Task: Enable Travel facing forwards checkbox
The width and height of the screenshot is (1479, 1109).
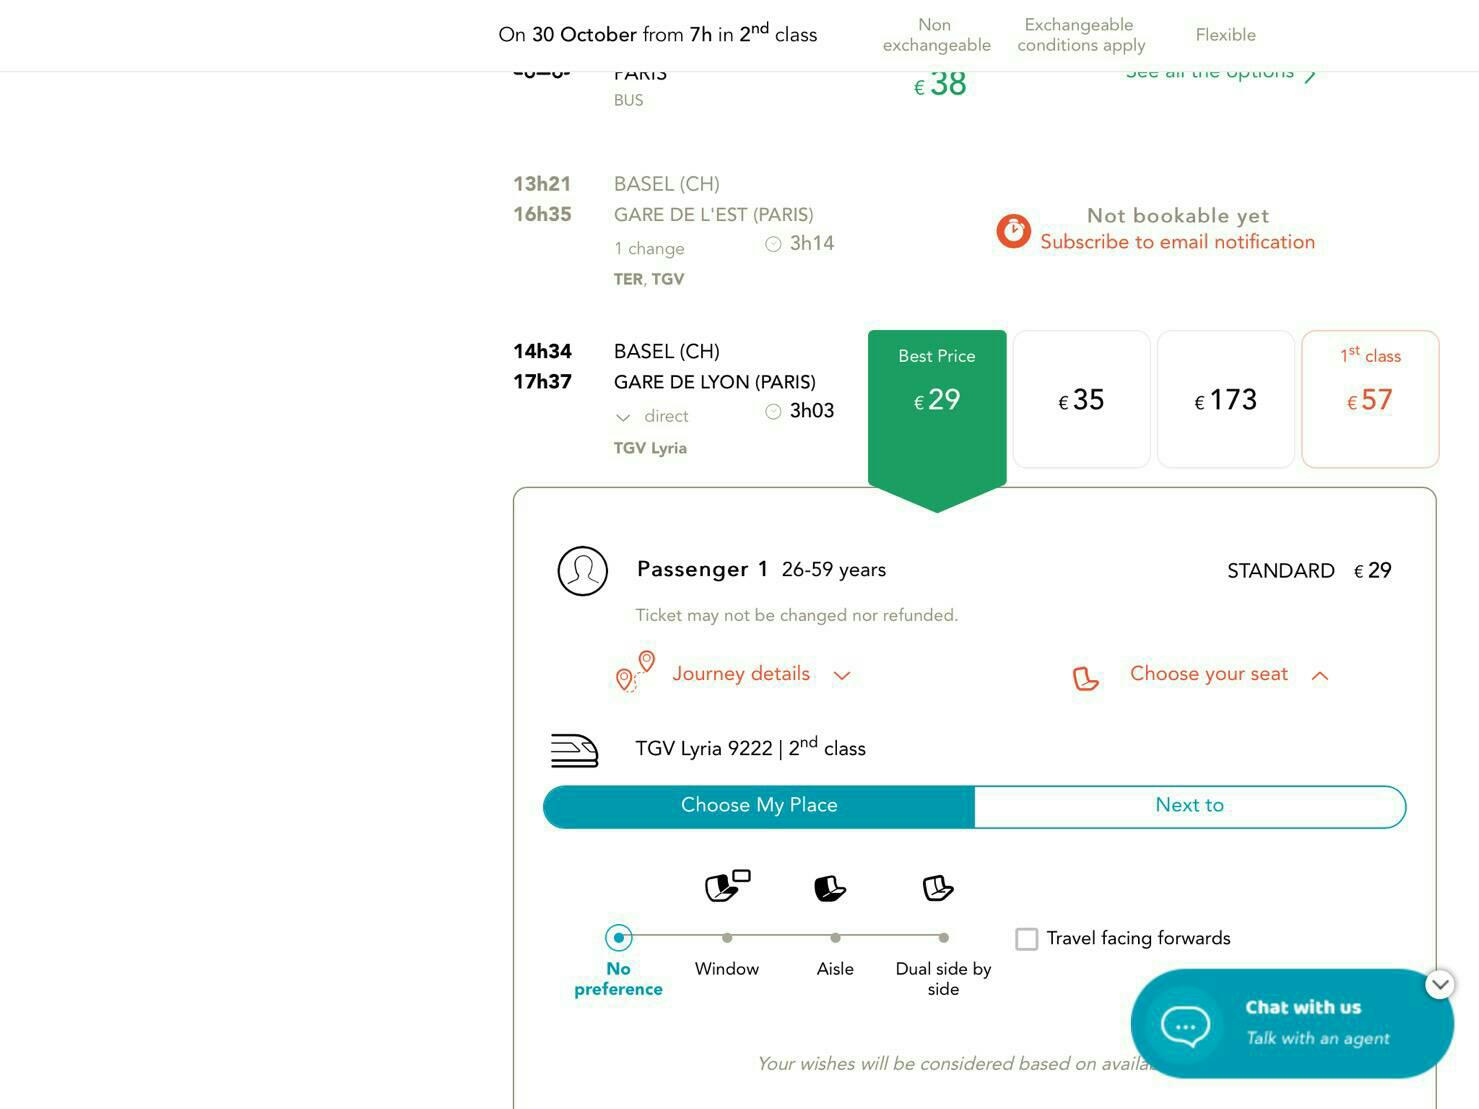Action: click(1026, 939)
